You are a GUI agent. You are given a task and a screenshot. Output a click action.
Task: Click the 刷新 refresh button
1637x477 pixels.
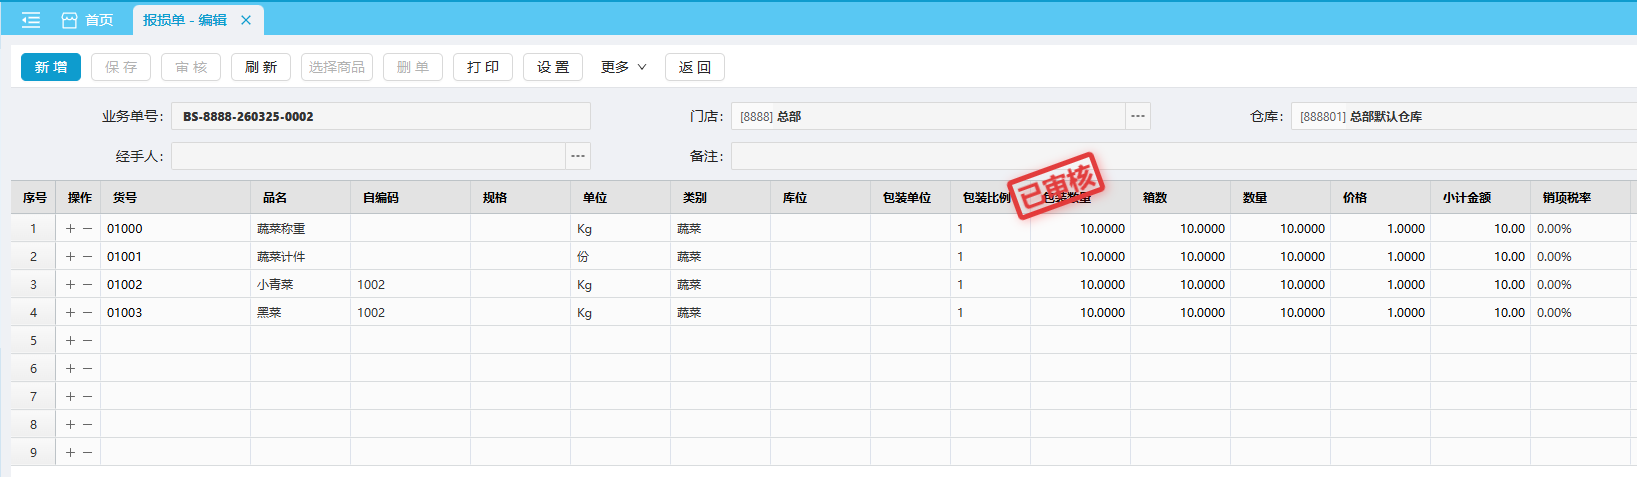(261, 67)
